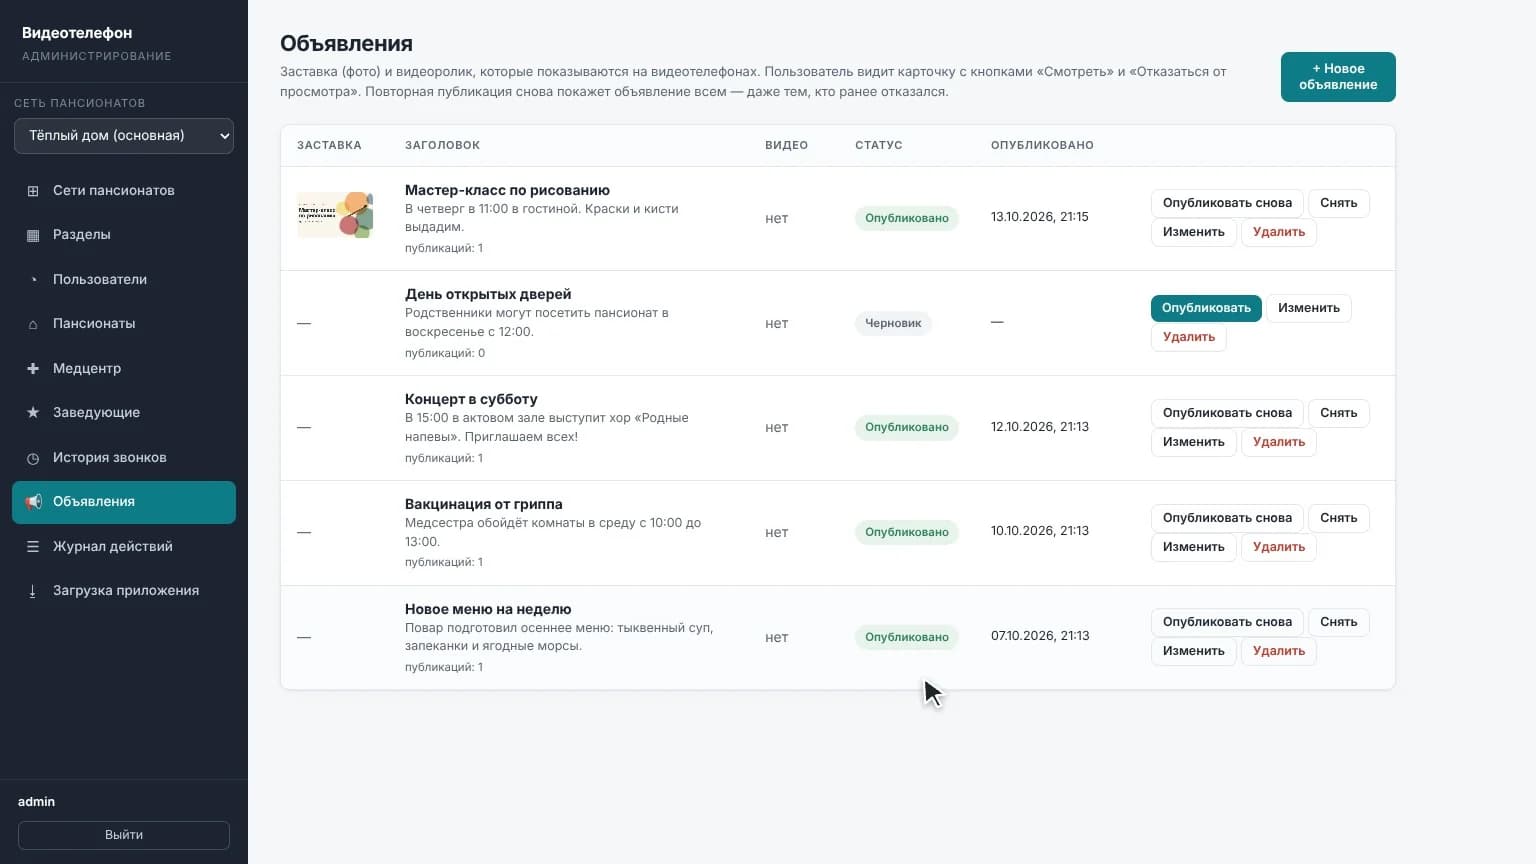Click the date 07.10.2026, 21:13

point(1040,636)
